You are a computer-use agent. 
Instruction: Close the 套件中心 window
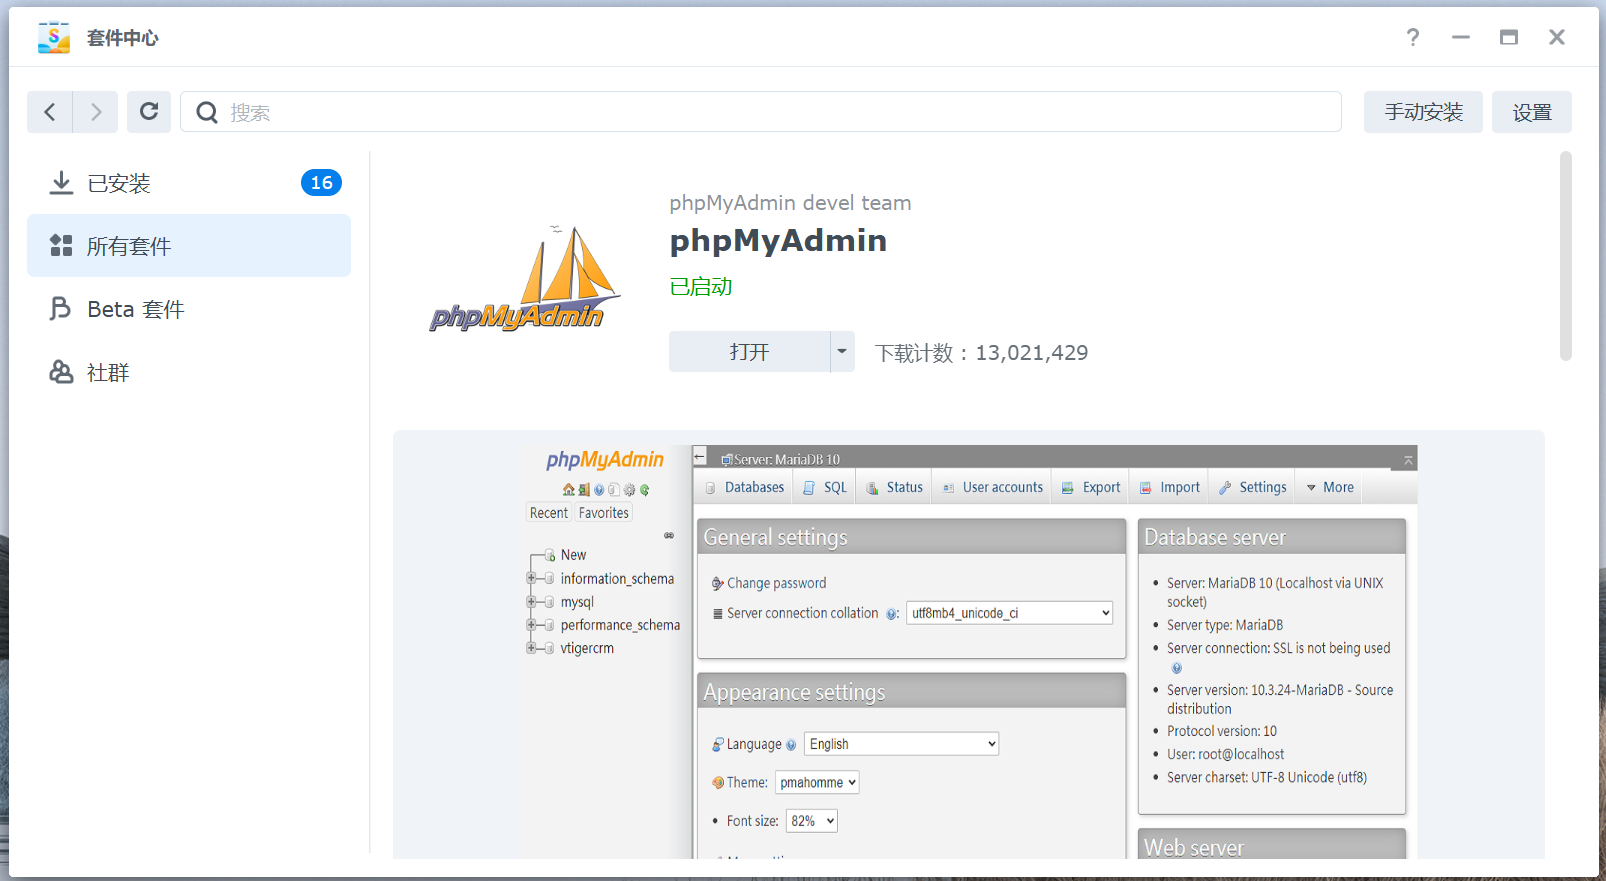pos(1557,37)
